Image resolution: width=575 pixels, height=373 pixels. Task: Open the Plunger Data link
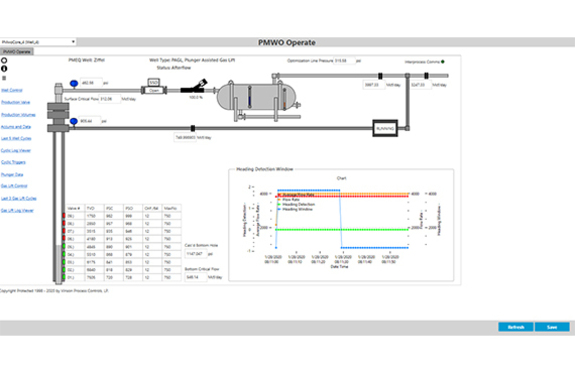click(x=12, y=175)
